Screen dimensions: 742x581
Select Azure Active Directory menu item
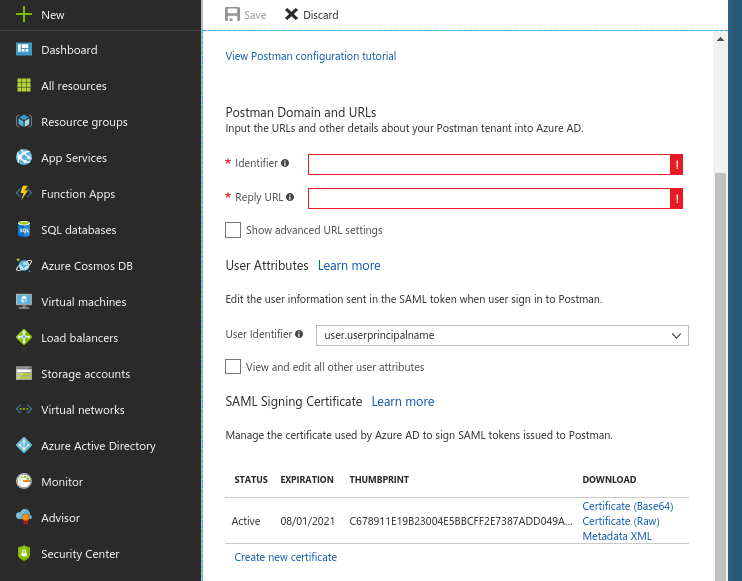coord(98,446)
